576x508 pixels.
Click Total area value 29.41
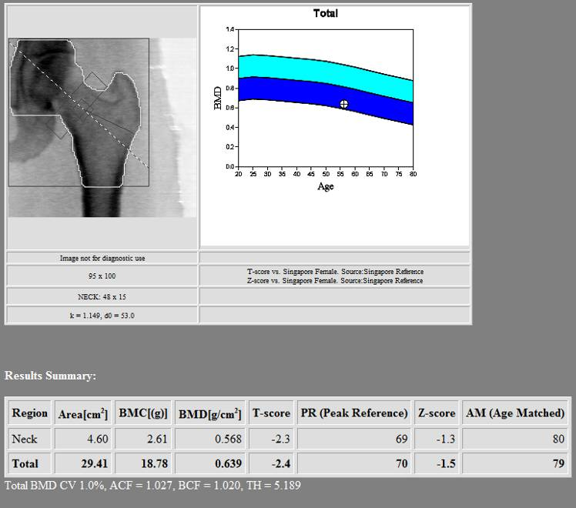[x=94, y=464]
